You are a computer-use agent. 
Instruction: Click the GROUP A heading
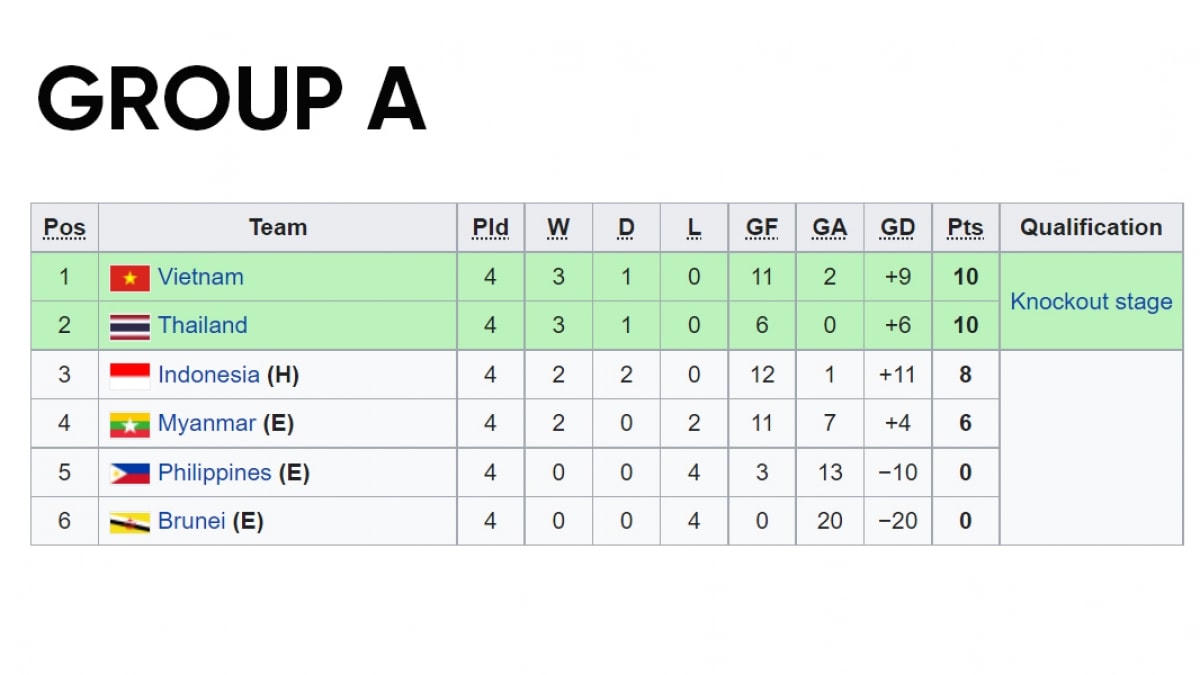[232, 98]
